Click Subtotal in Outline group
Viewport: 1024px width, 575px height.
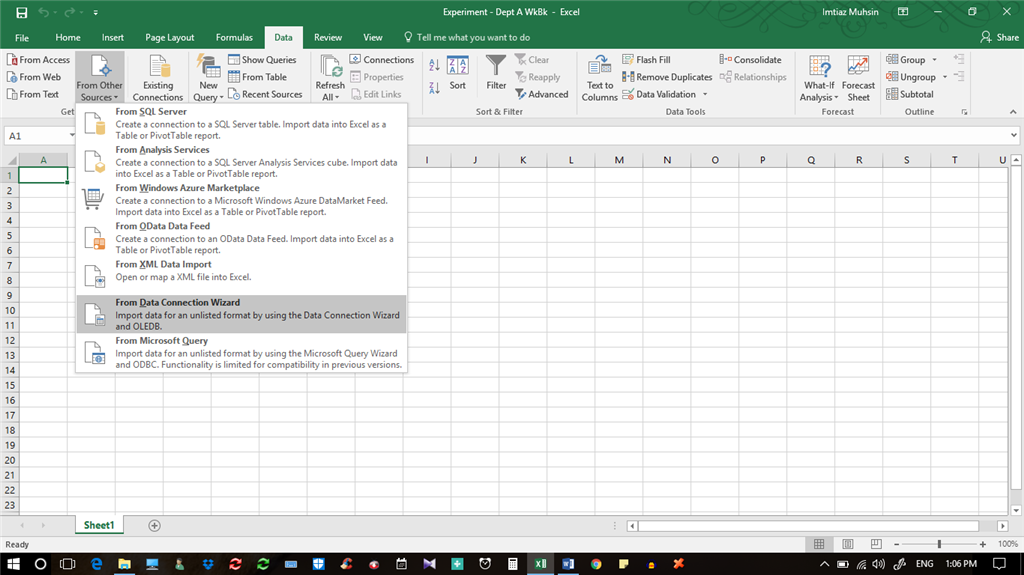(x=910, y=94)
